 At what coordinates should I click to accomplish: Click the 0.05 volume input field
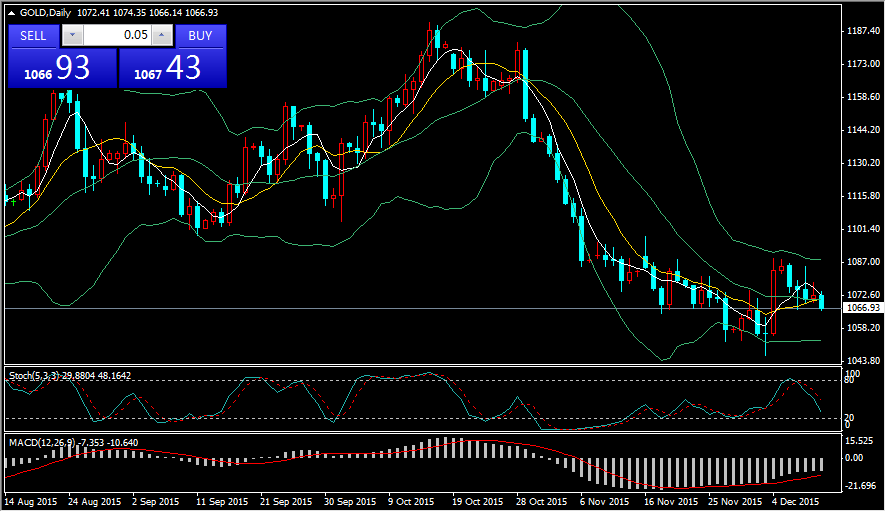click(117, 35)
